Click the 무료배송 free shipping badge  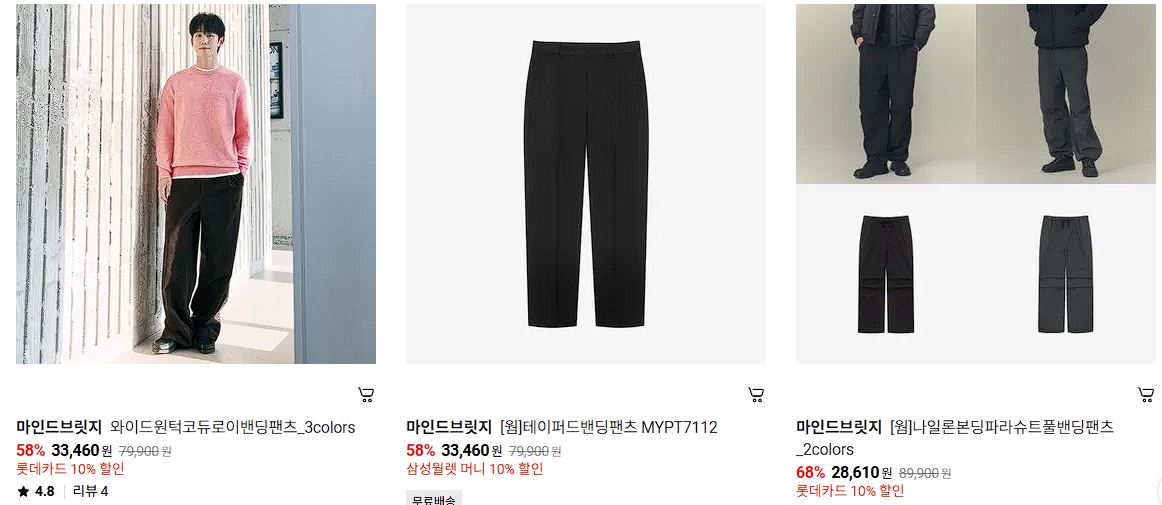click(x=434, y=499)
